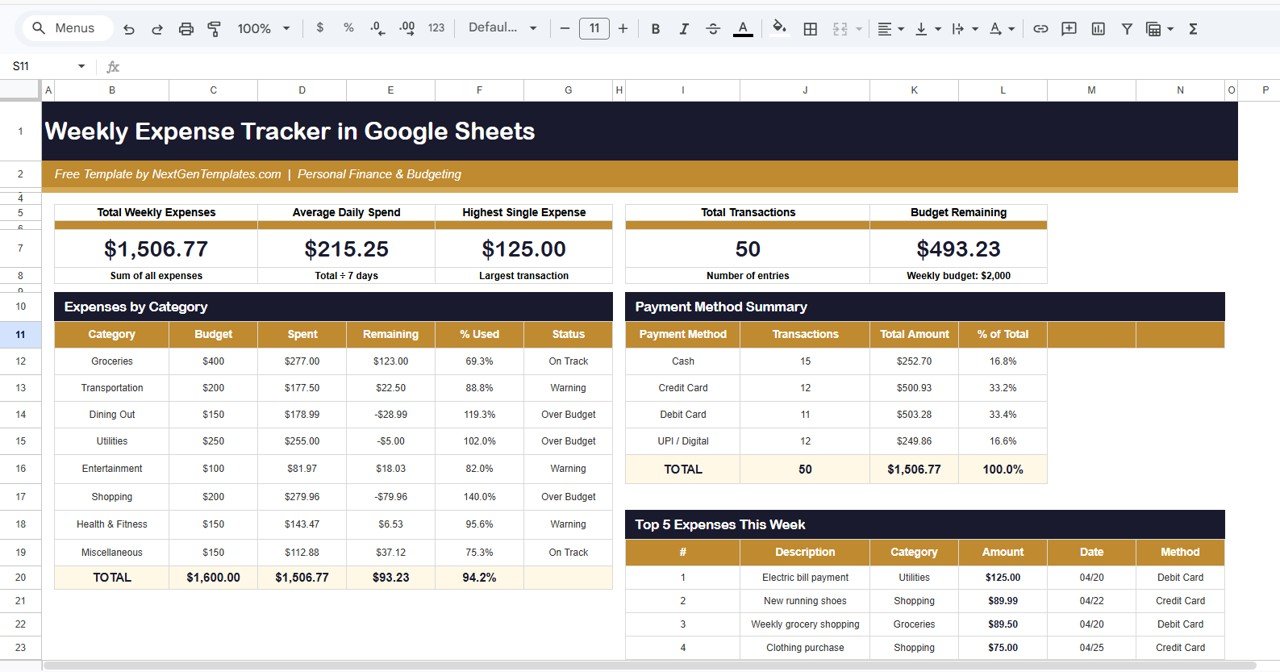
Task: Click the select-all corner box
Action: (20, 90)
